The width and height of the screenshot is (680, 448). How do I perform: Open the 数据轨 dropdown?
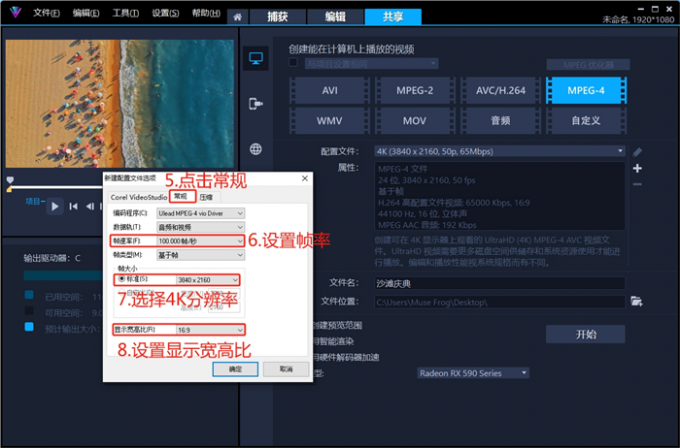[200, 227]
